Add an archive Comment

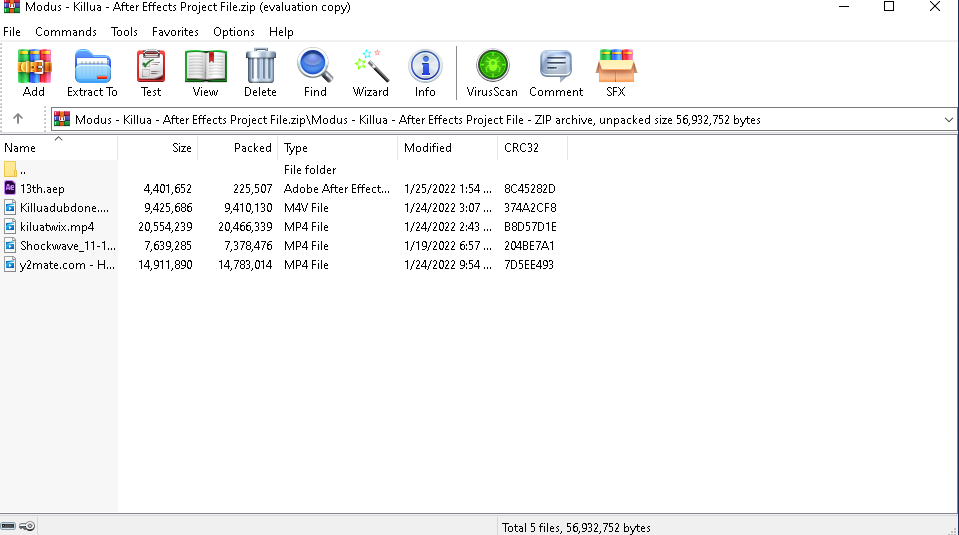pyautogui.click(x=556, y=66)
